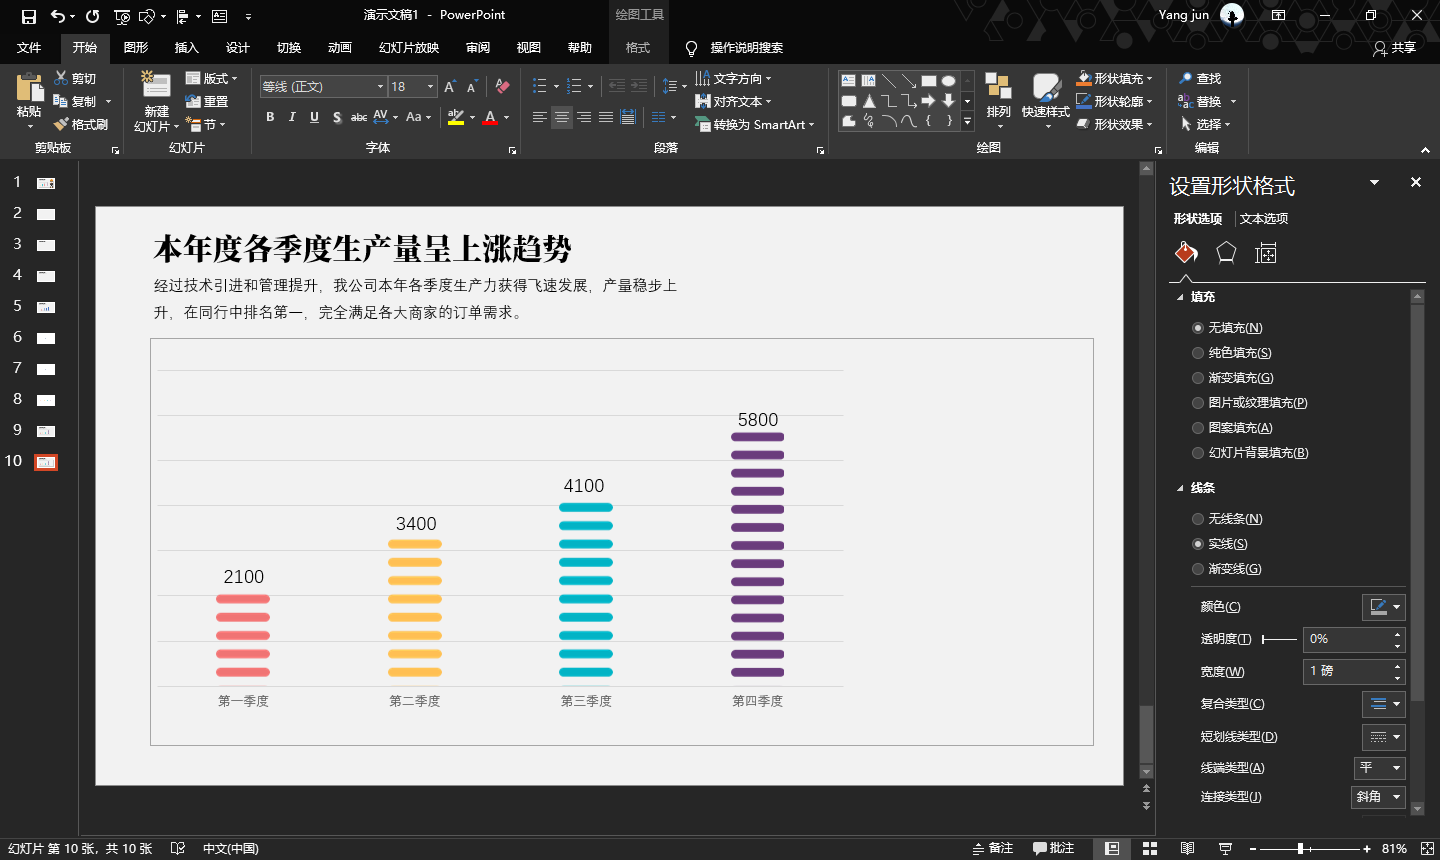The height and width of the screenshot is (860, 1440).
Task: Click the Tell Me lightbulb search icon
Action: coord(691,48)
